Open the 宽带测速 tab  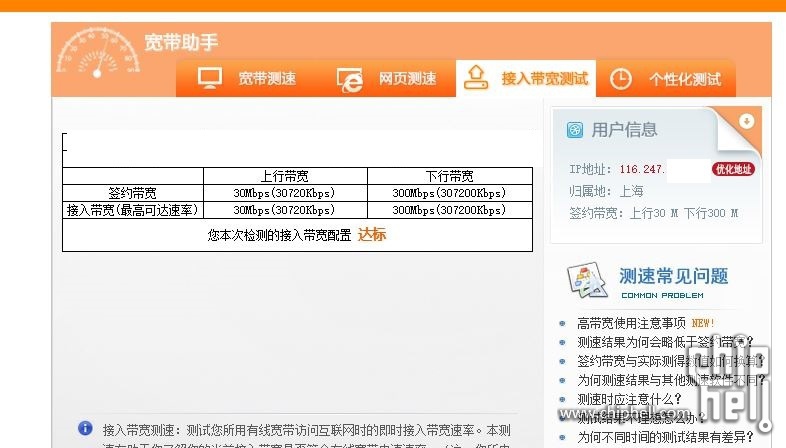pyautogui.click(x=246, y=79)
